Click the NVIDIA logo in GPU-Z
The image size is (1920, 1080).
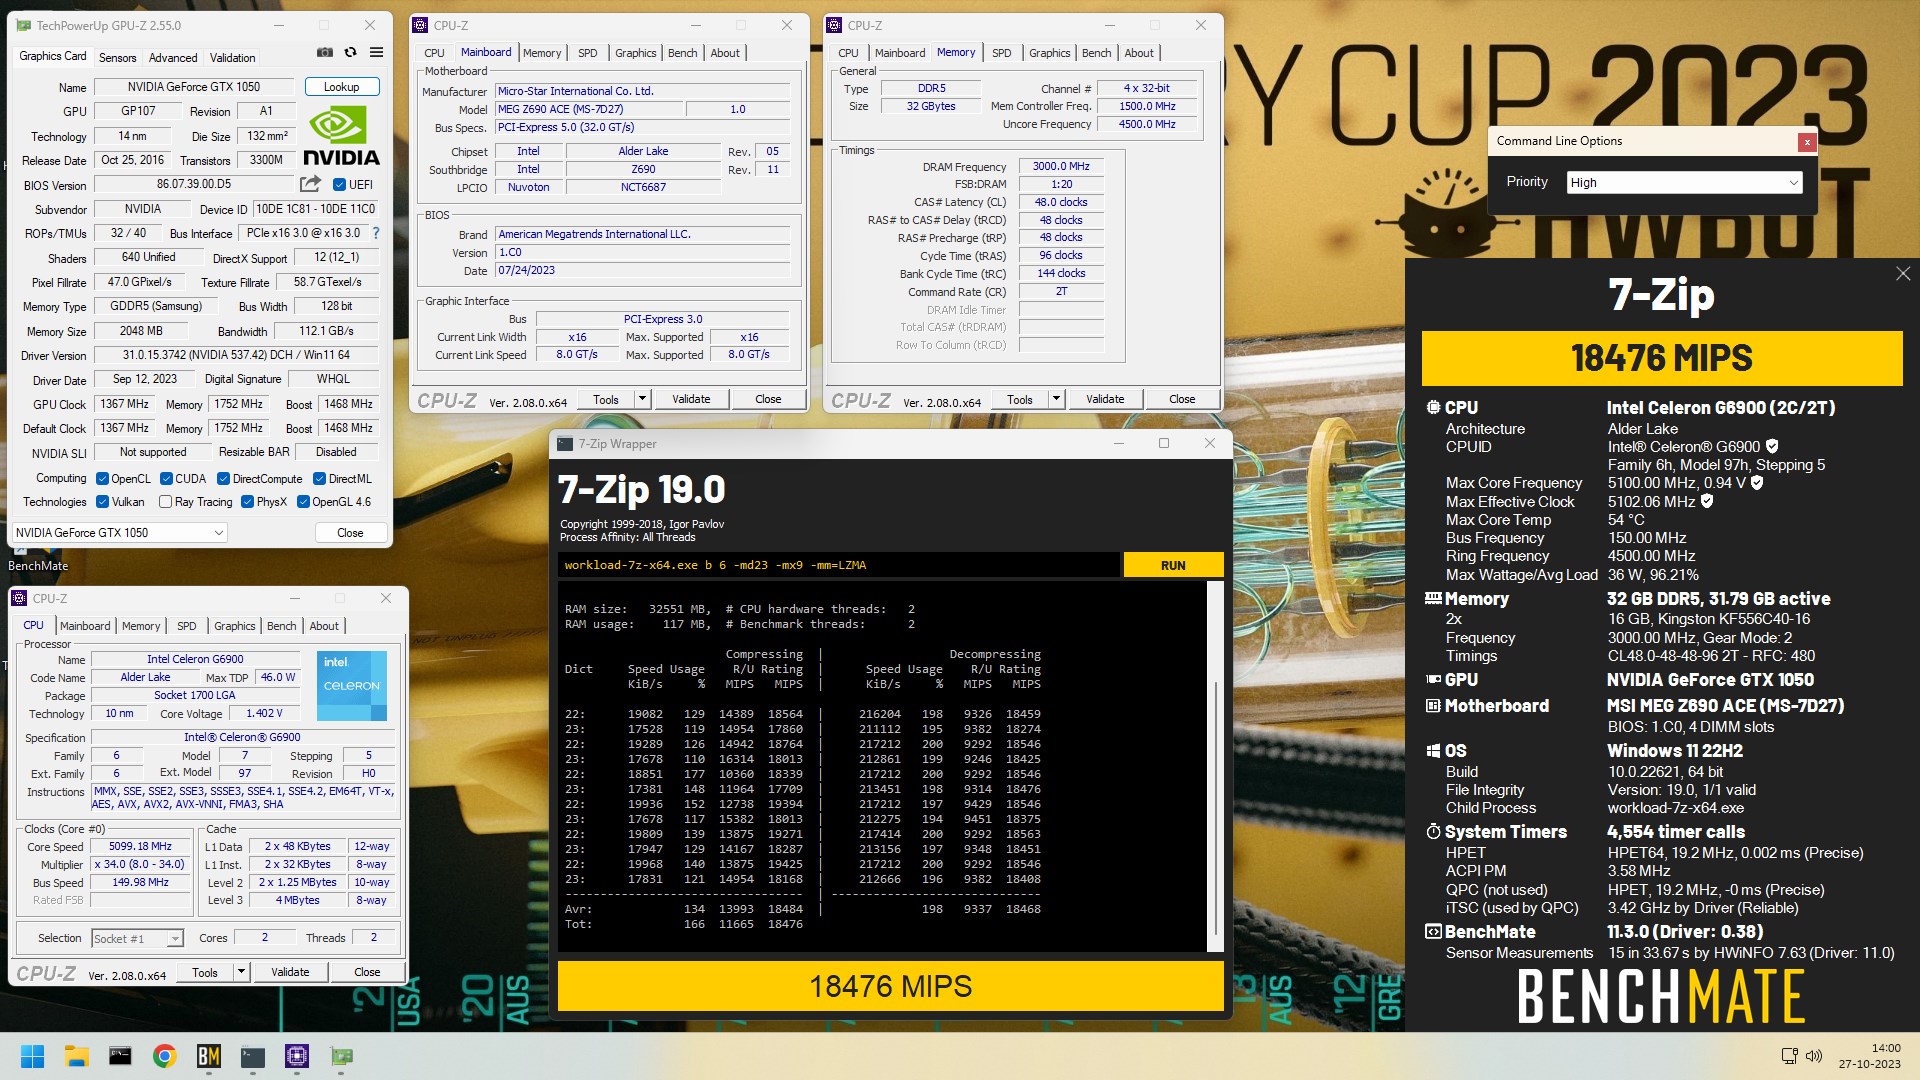tap(341, 137)
